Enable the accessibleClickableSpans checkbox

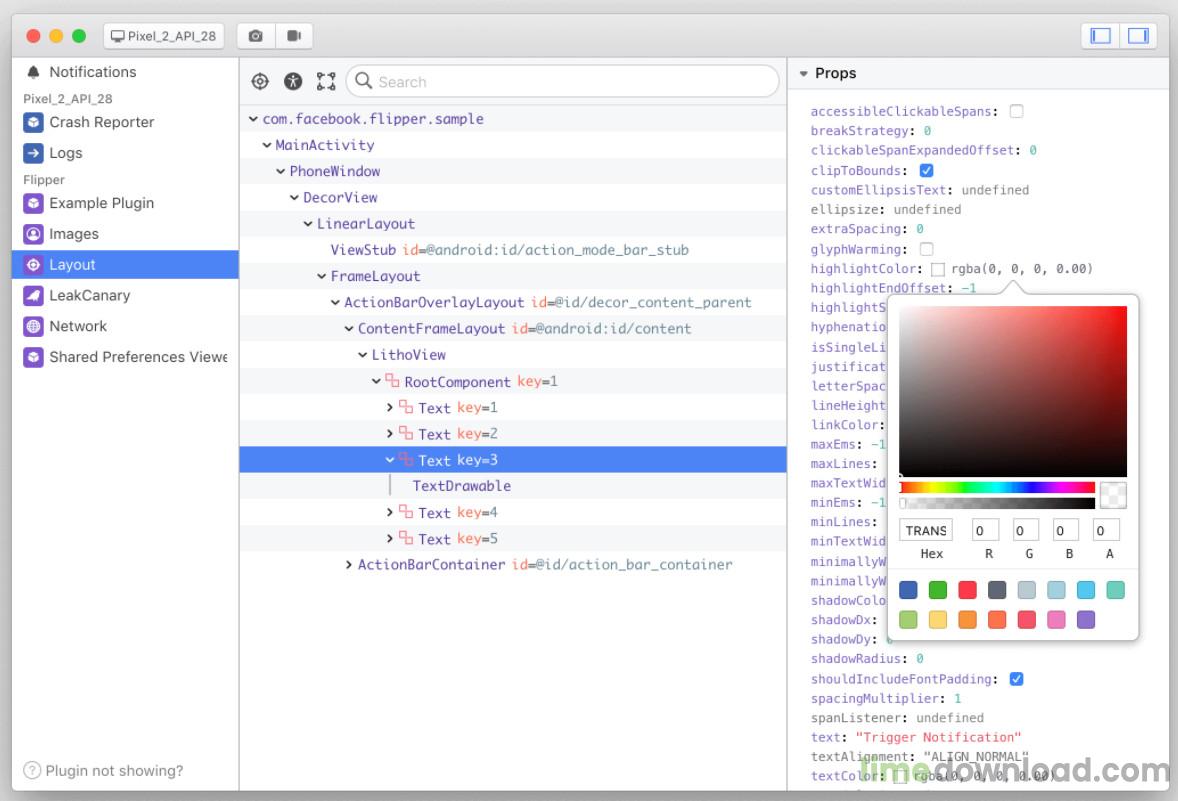tap(1016, 112)
